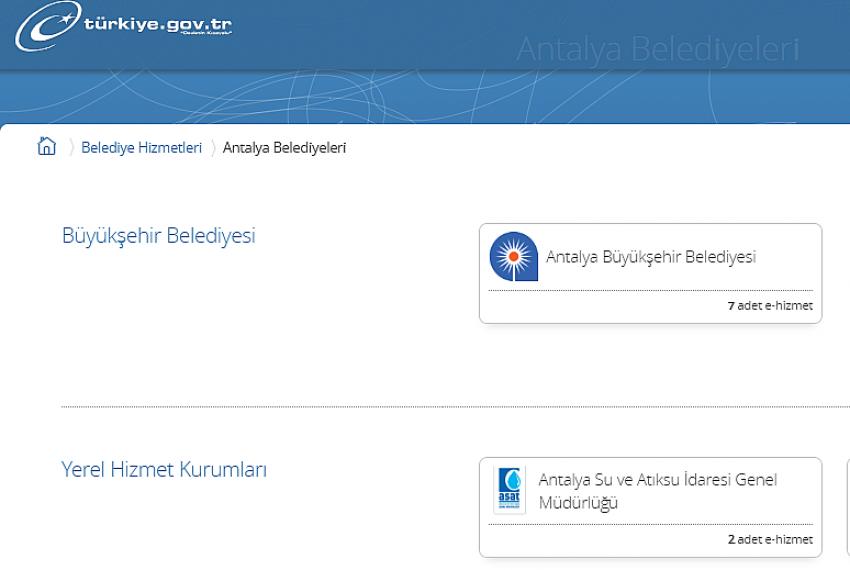Click the Antalya Belediyeleri banner title
Image resolution: width=850 pixels, height=570 pixels.
(x=658, y=49)
